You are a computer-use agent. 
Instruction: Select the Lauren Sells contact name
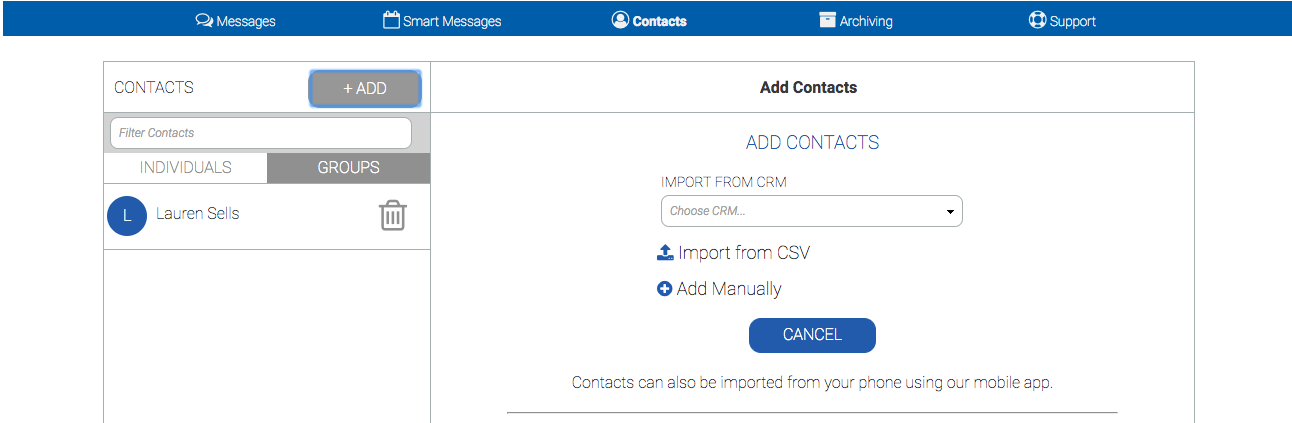198,214
